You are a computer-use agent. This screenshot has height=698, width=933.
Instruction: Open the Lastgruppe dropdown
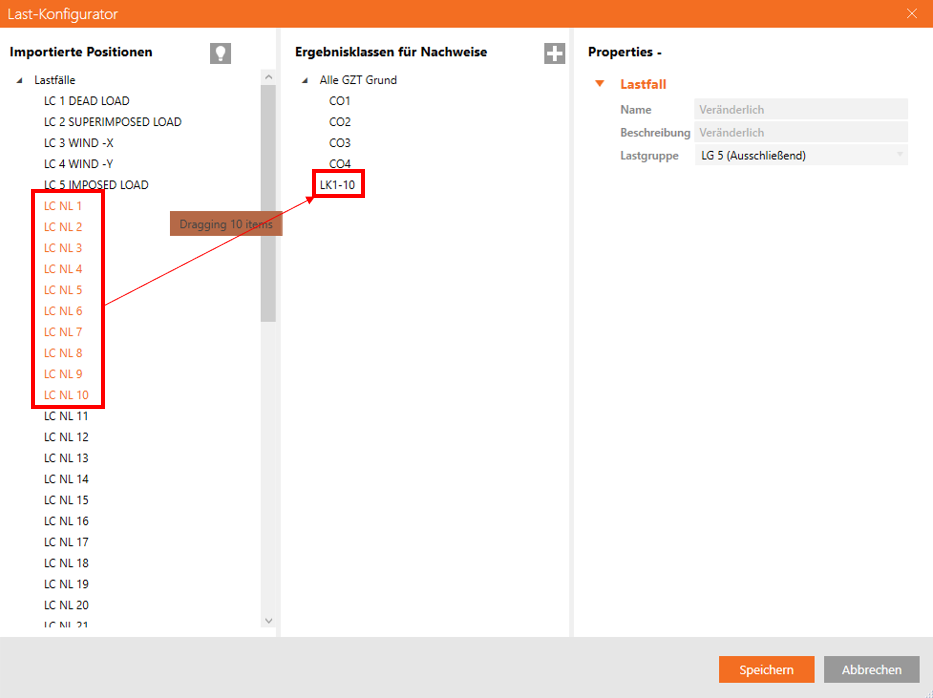(801, 155)
